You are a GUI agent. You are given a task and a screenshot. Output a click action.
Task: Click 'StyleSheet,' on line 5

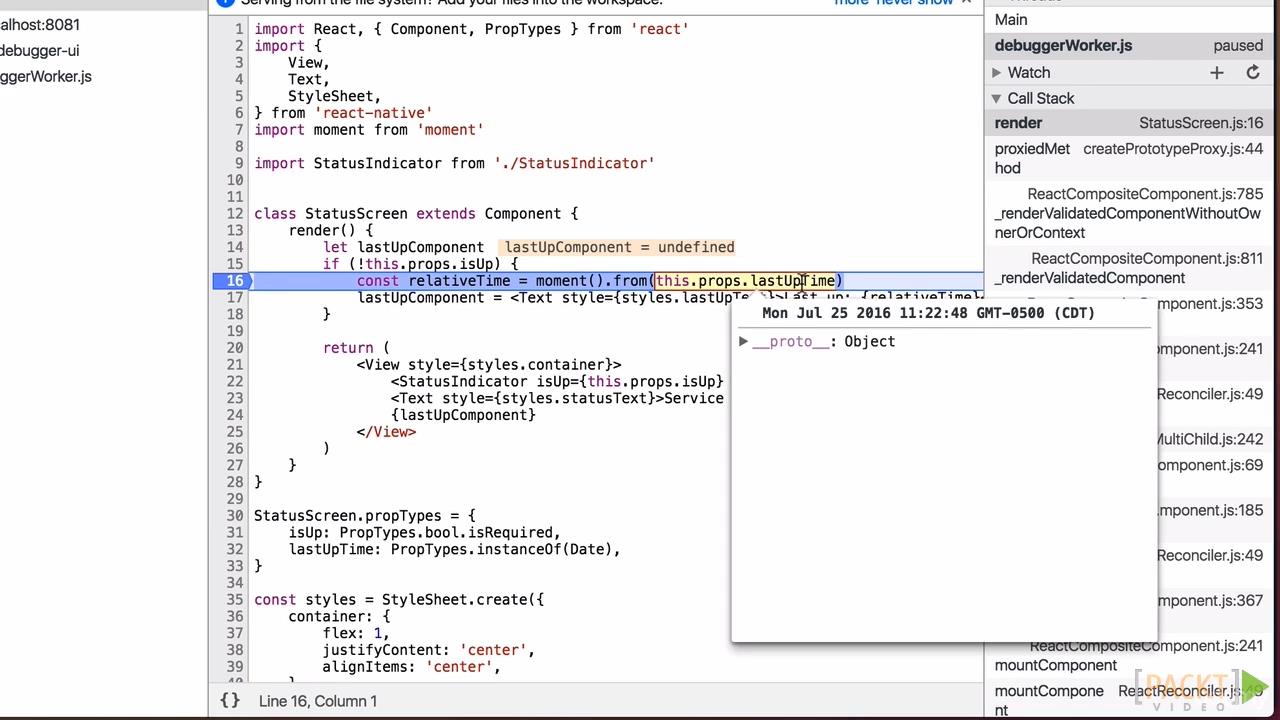(x=335, y=96)
